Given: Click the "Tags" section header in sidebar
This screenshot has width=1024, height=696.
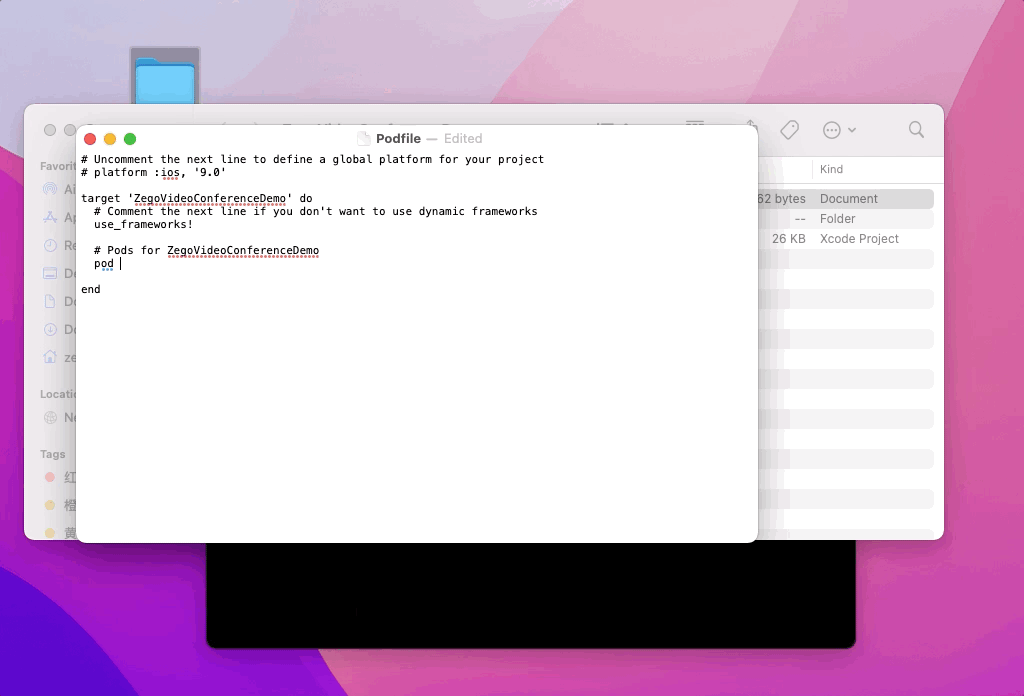Looking at the screenshot, I should (x=52, y=454).
